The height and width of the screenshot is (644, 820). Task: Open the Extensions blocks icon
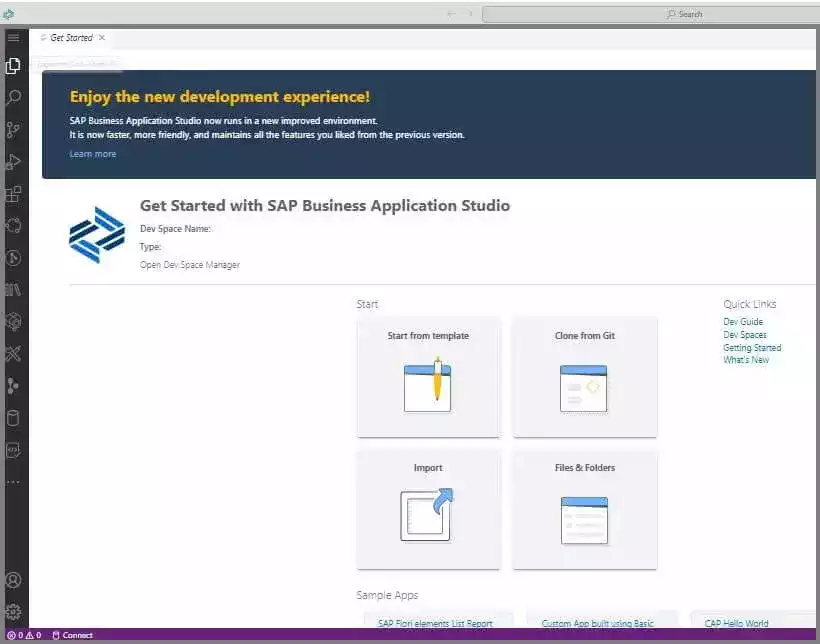click(13, 194)
